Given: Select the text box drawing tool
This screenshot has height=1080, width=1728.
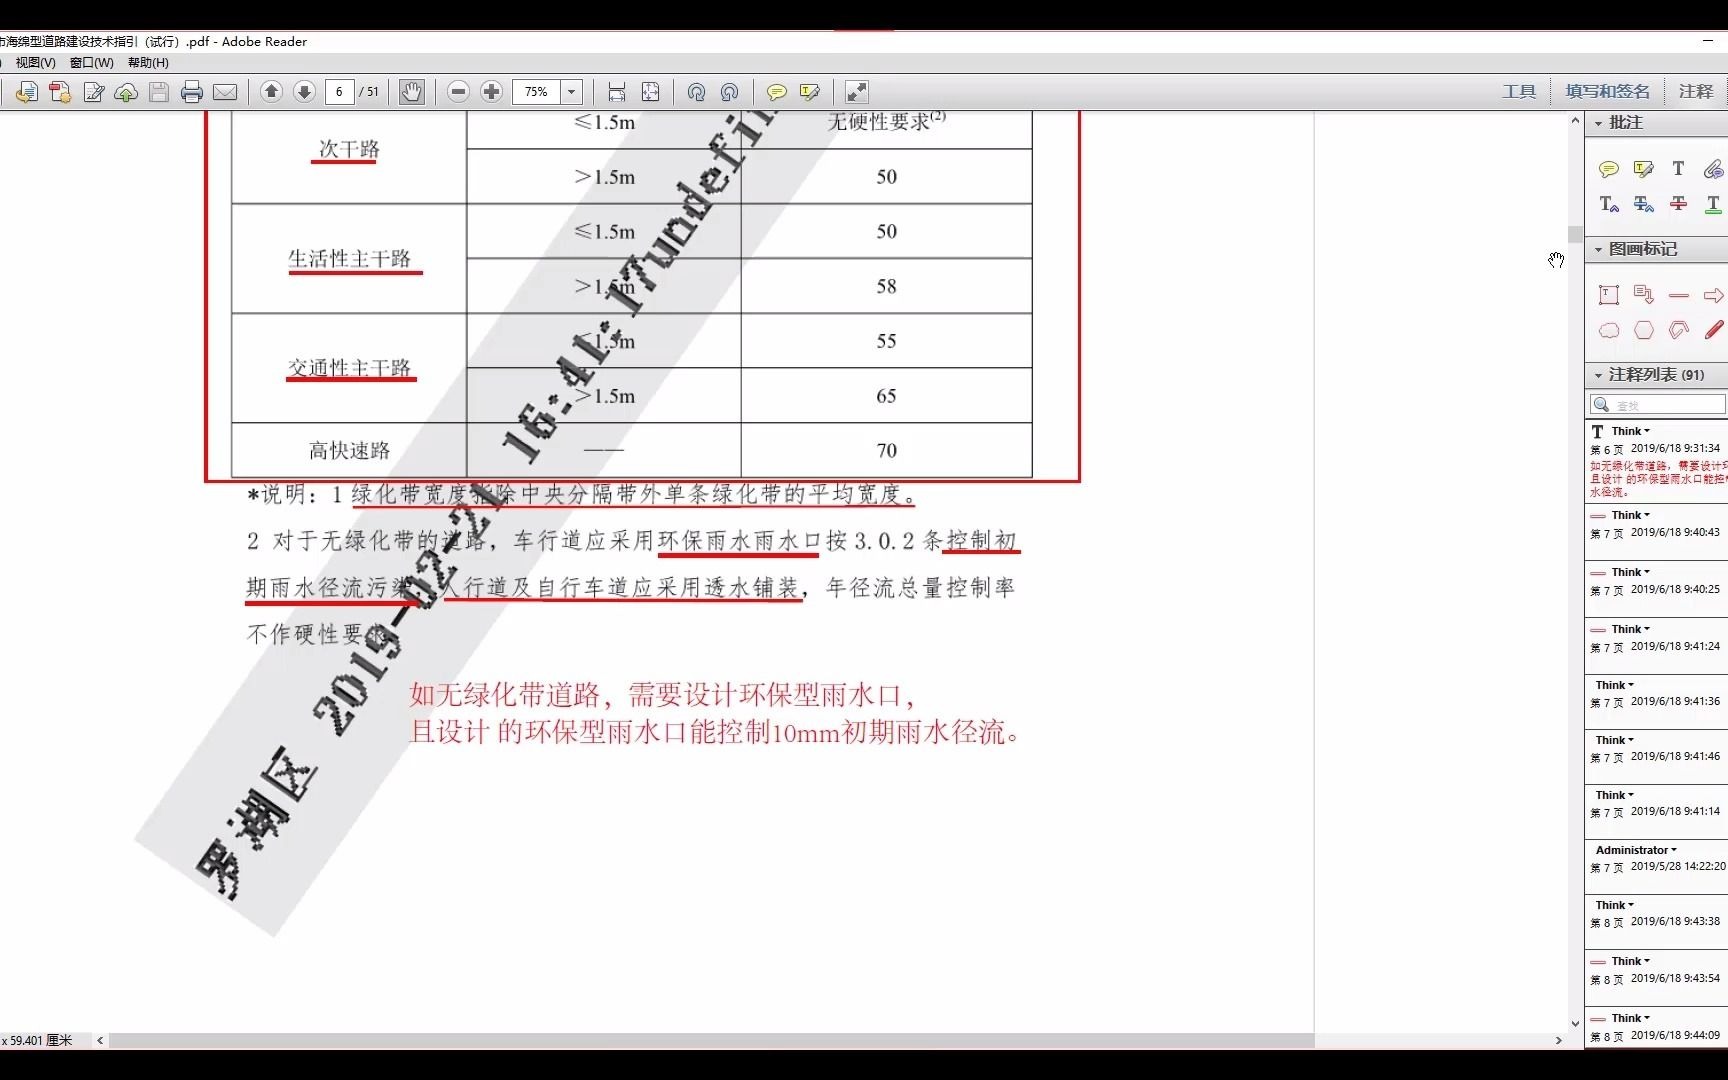Looking at the screenshot, I should coord(1609,295).
